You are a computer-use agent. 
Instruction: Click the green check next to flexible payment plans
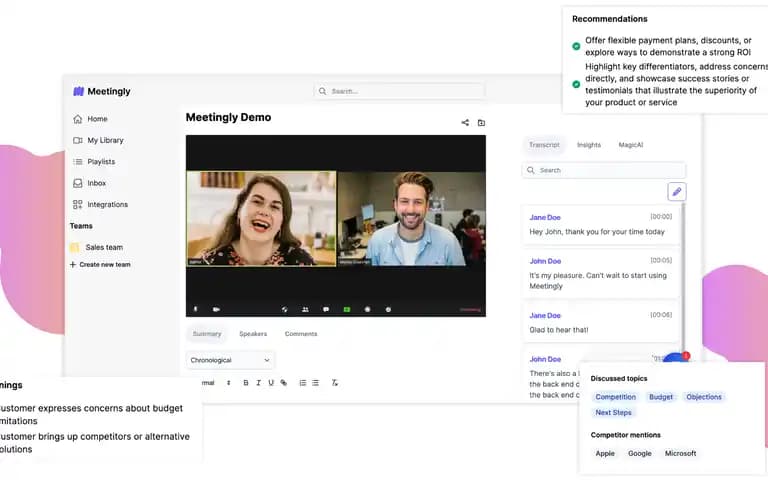point(576,46)
